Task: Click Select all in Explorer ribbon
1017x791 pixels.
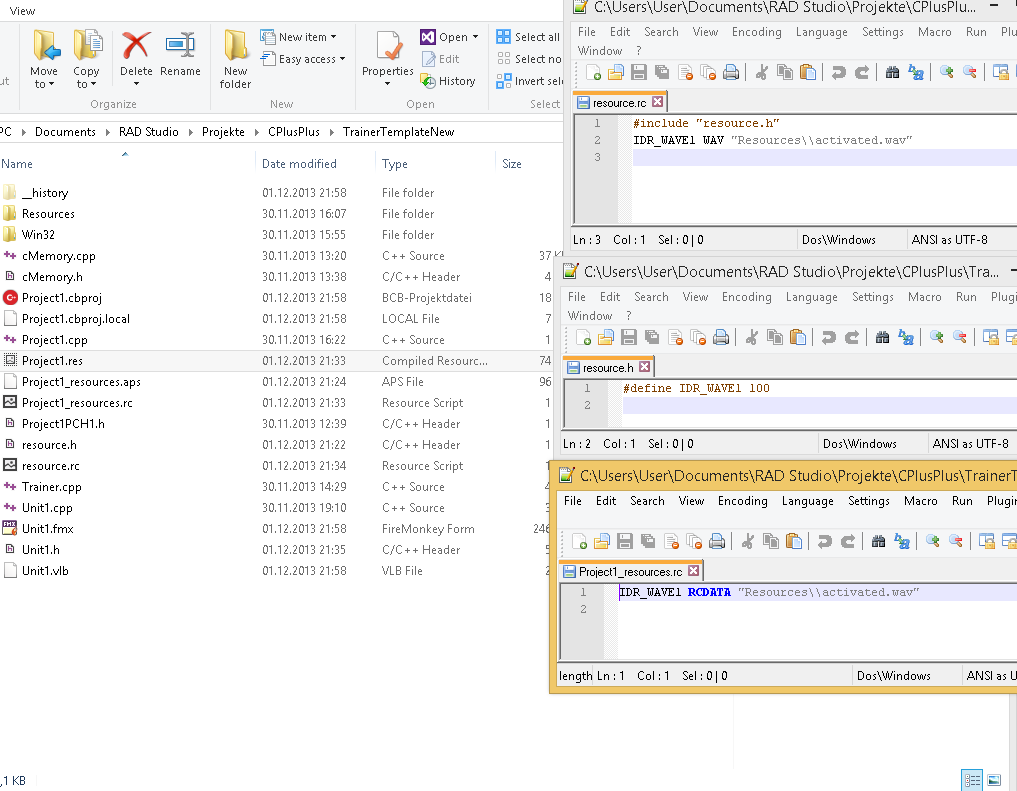Action: [529, 37]
